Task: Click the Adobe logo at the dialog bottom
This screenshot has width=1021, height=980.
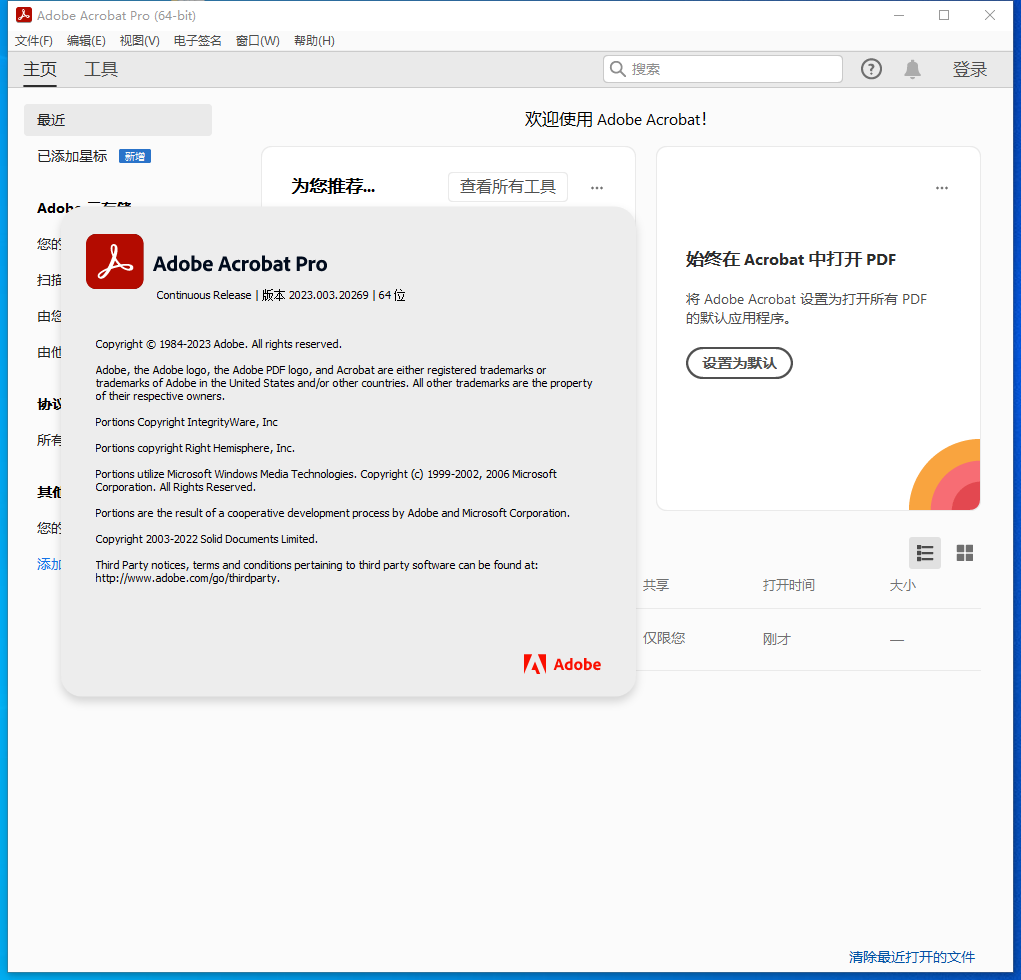Action: (561, 663)
